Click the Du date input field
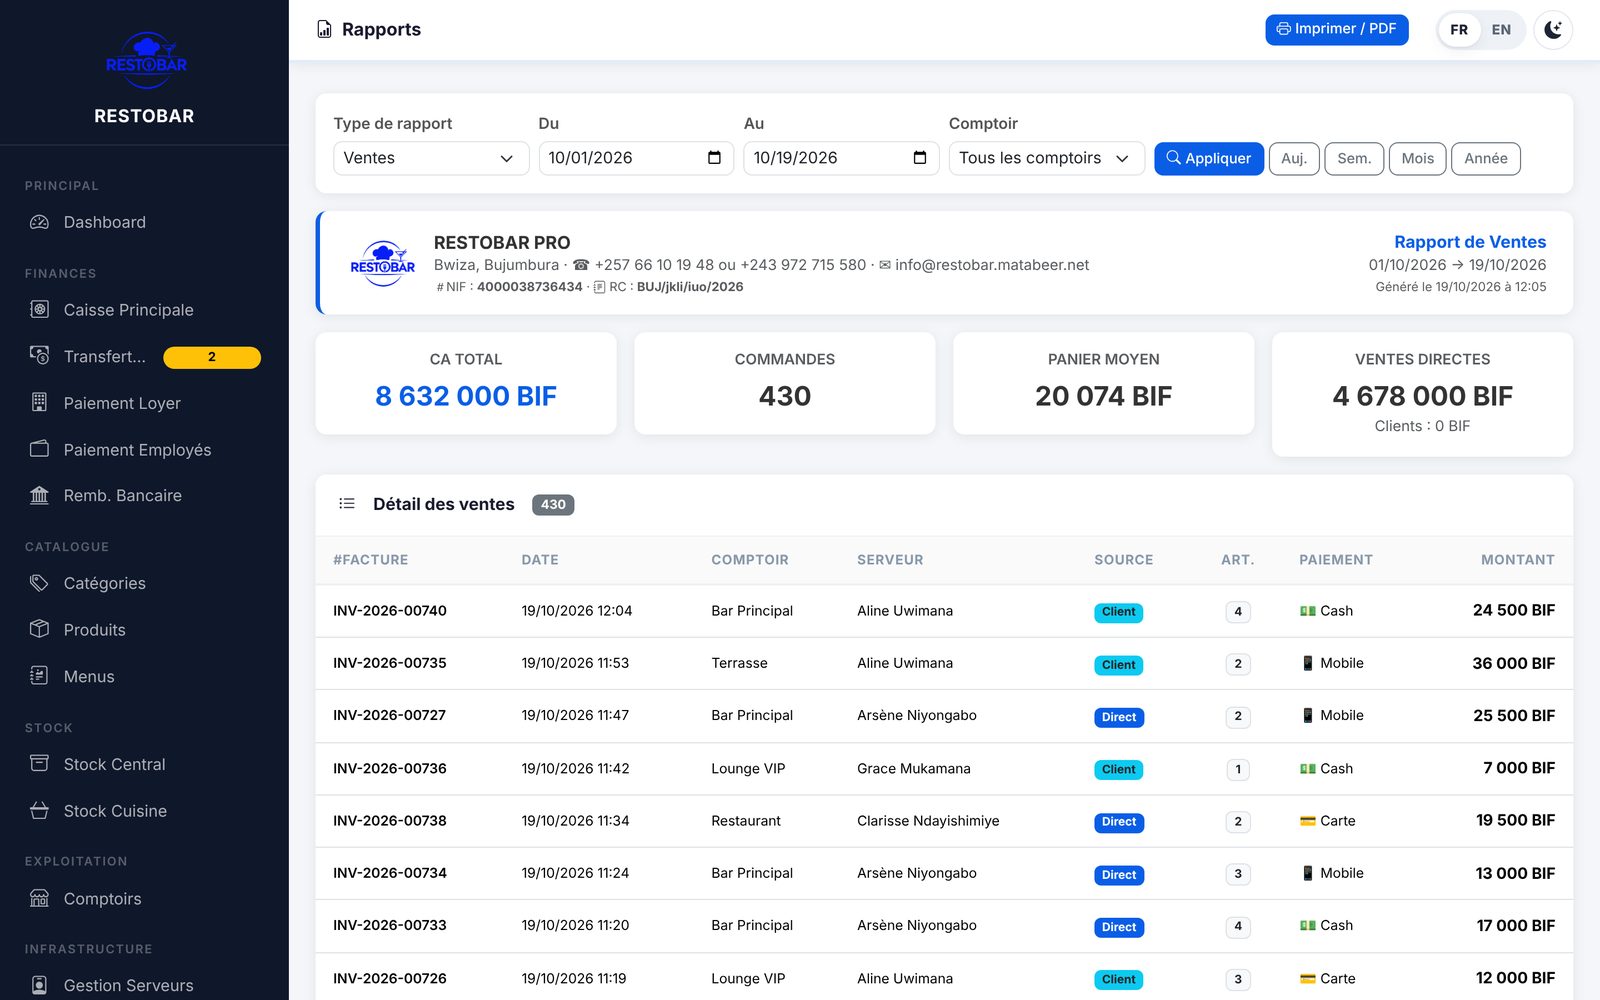Viewport: 1600px width, 1000px height. click(636, 158)
